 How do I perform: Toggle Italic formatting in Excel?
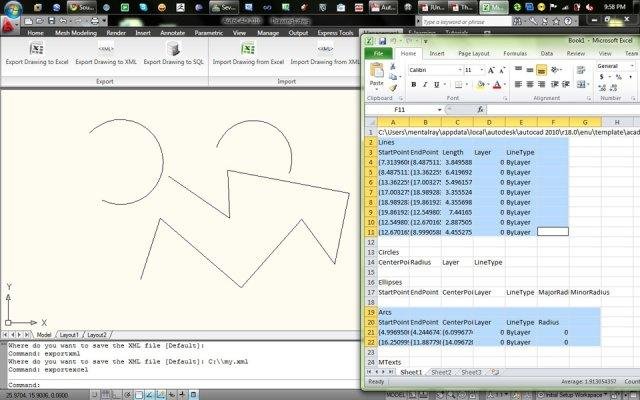click(426, 85)
